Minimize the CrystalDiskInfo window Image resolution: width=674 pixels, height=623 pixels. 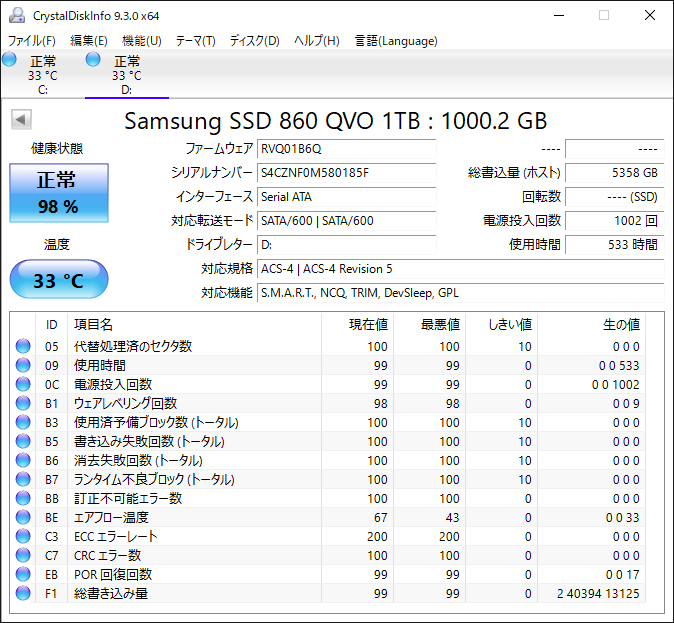(x=559, y=15)
